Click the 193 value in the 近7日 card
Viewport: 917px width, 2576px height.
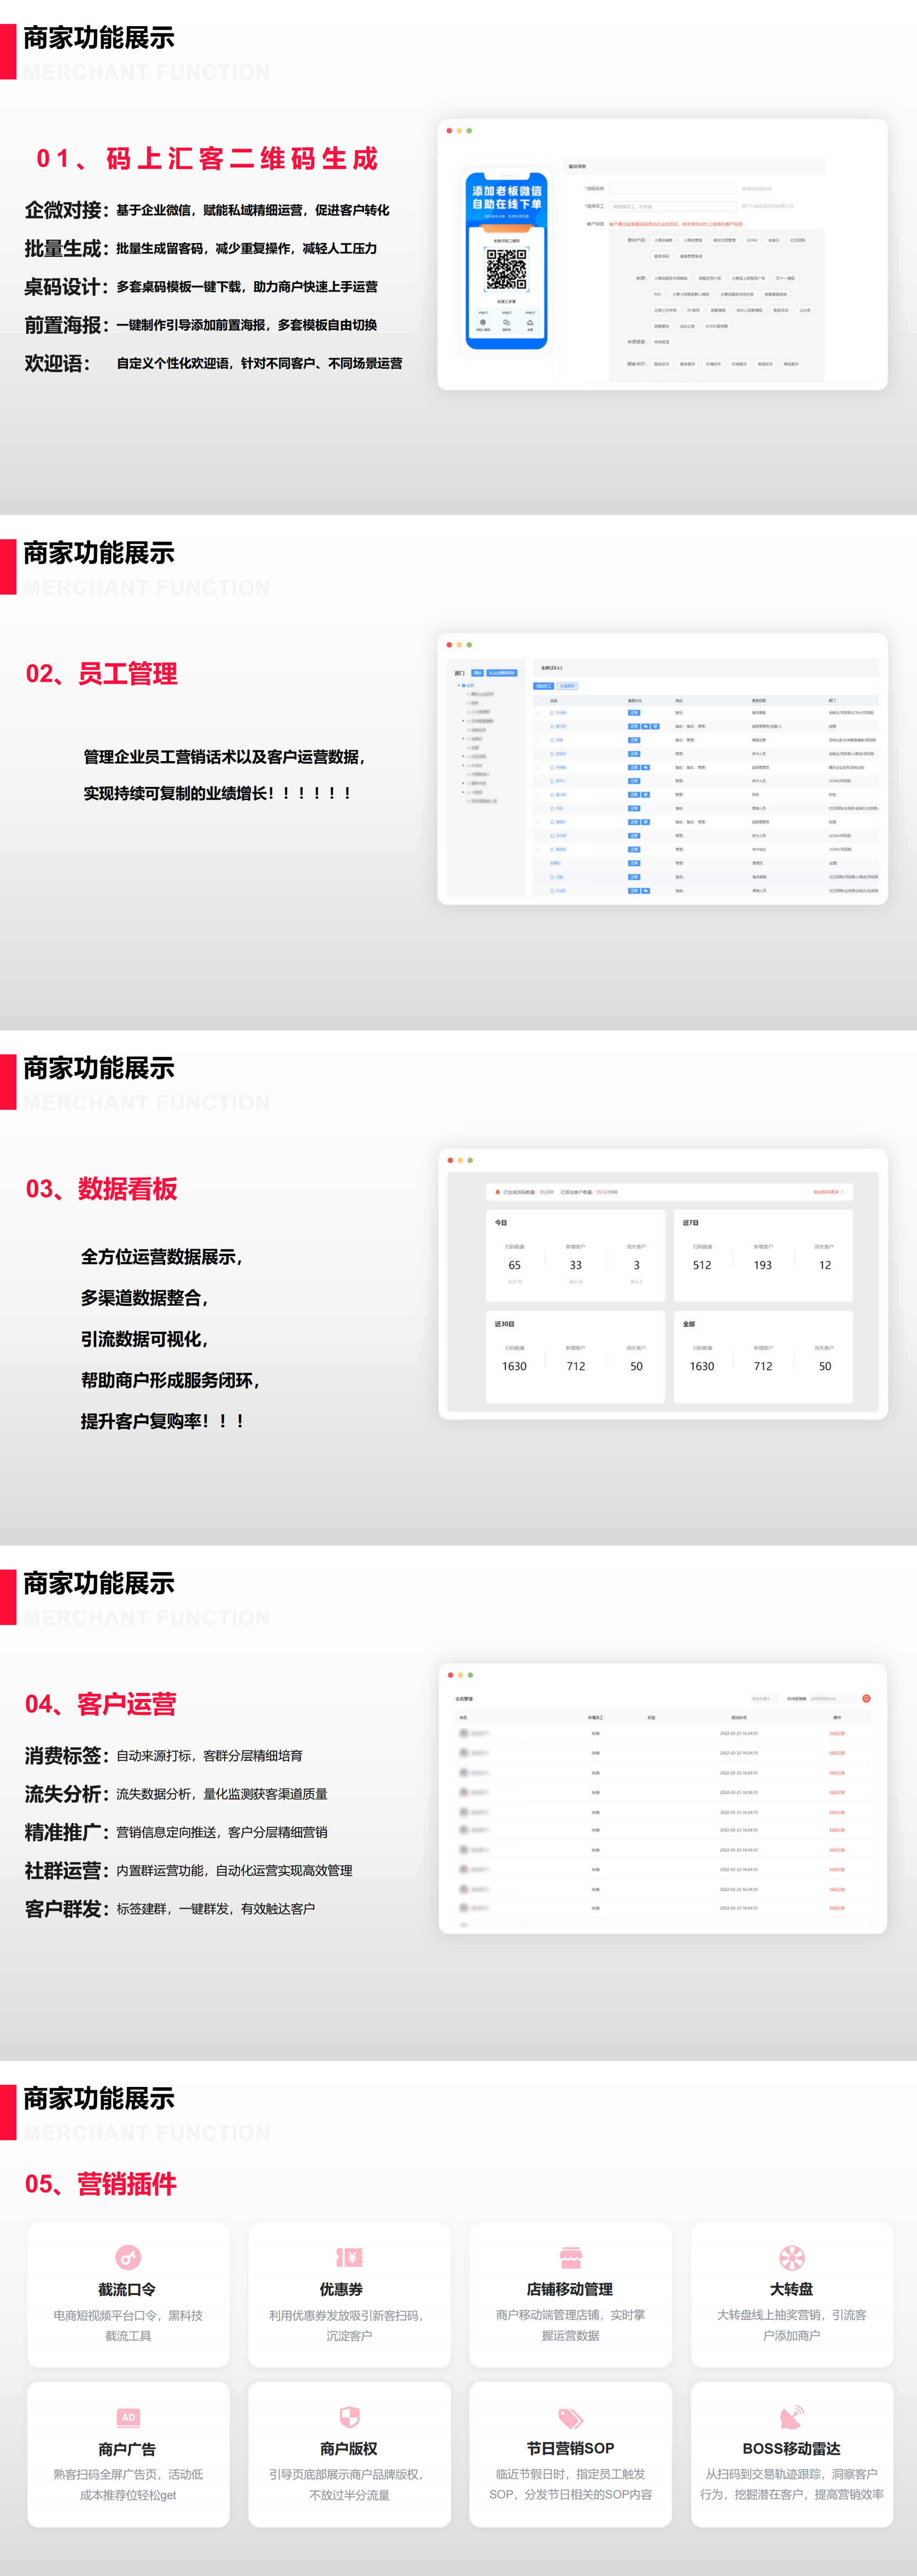pyautogui.click(x=763, y=1265)
